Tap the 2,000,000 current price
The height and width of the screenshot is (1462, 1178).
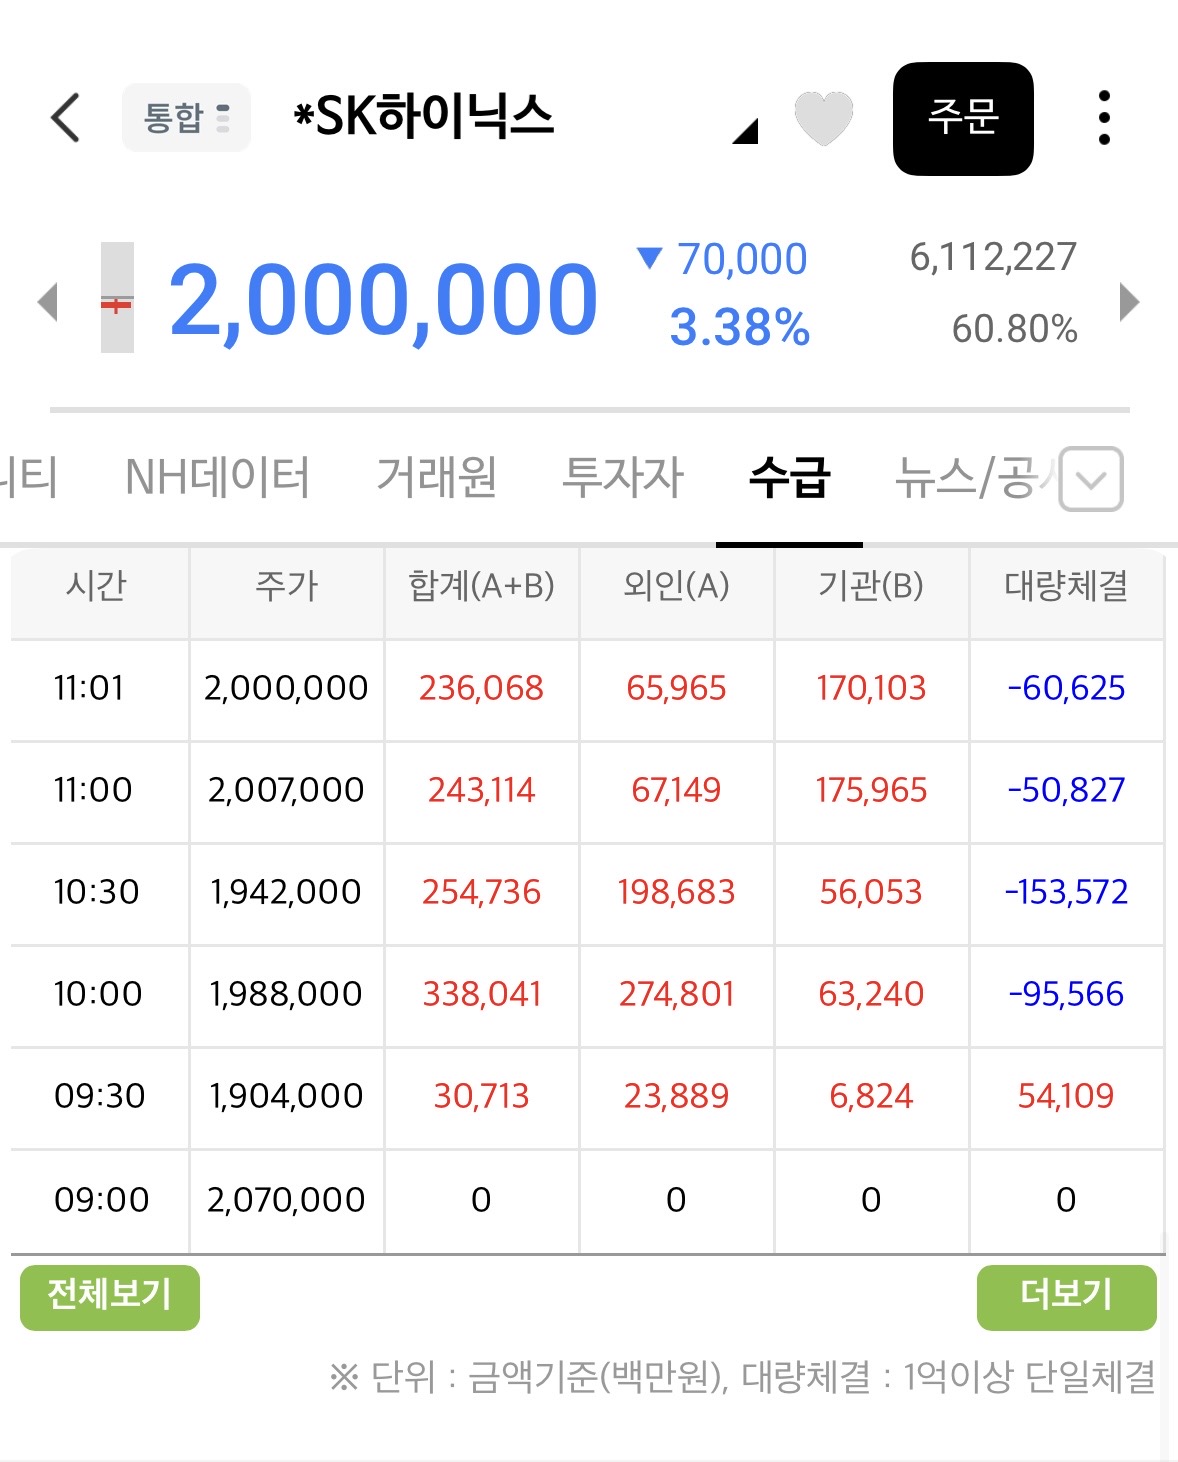pyautogui.click(x=383, y=299)
